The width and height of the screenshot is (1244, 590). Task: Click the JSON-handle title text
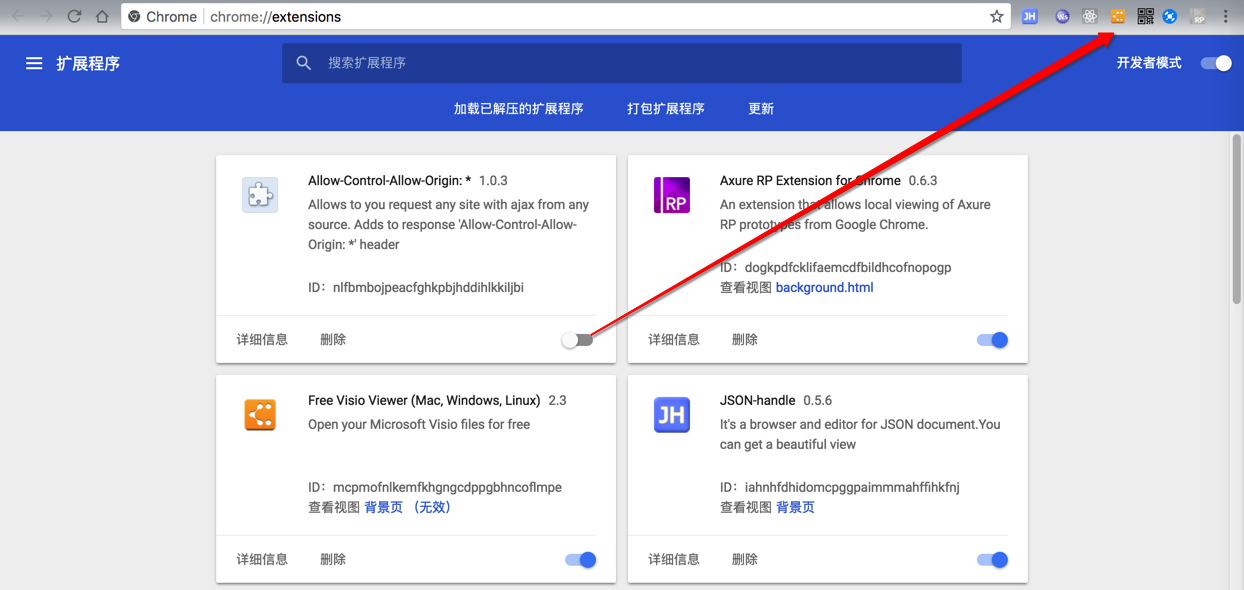(x=757, y=401)
